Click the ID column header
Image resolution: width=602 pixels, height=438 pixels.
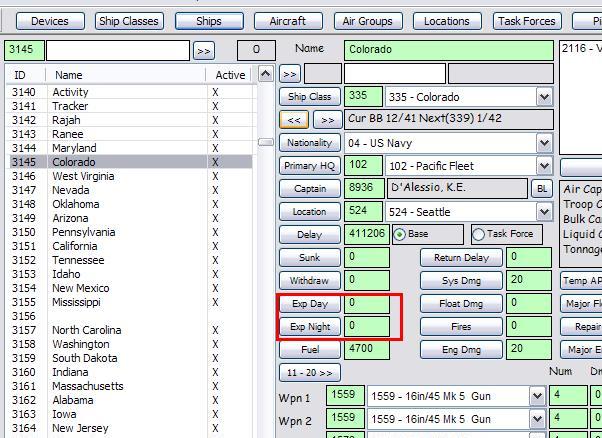pos(25,75)
